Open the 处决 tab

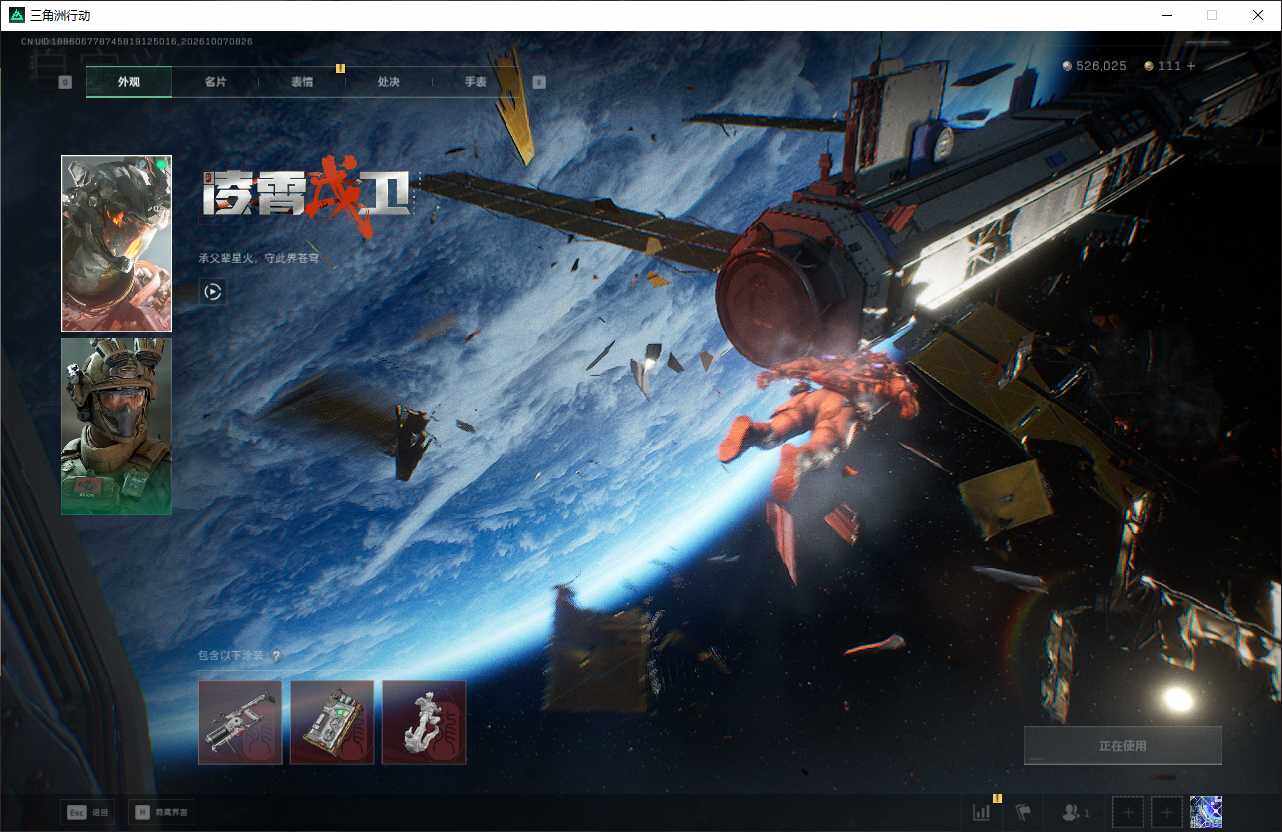(389, 82)
